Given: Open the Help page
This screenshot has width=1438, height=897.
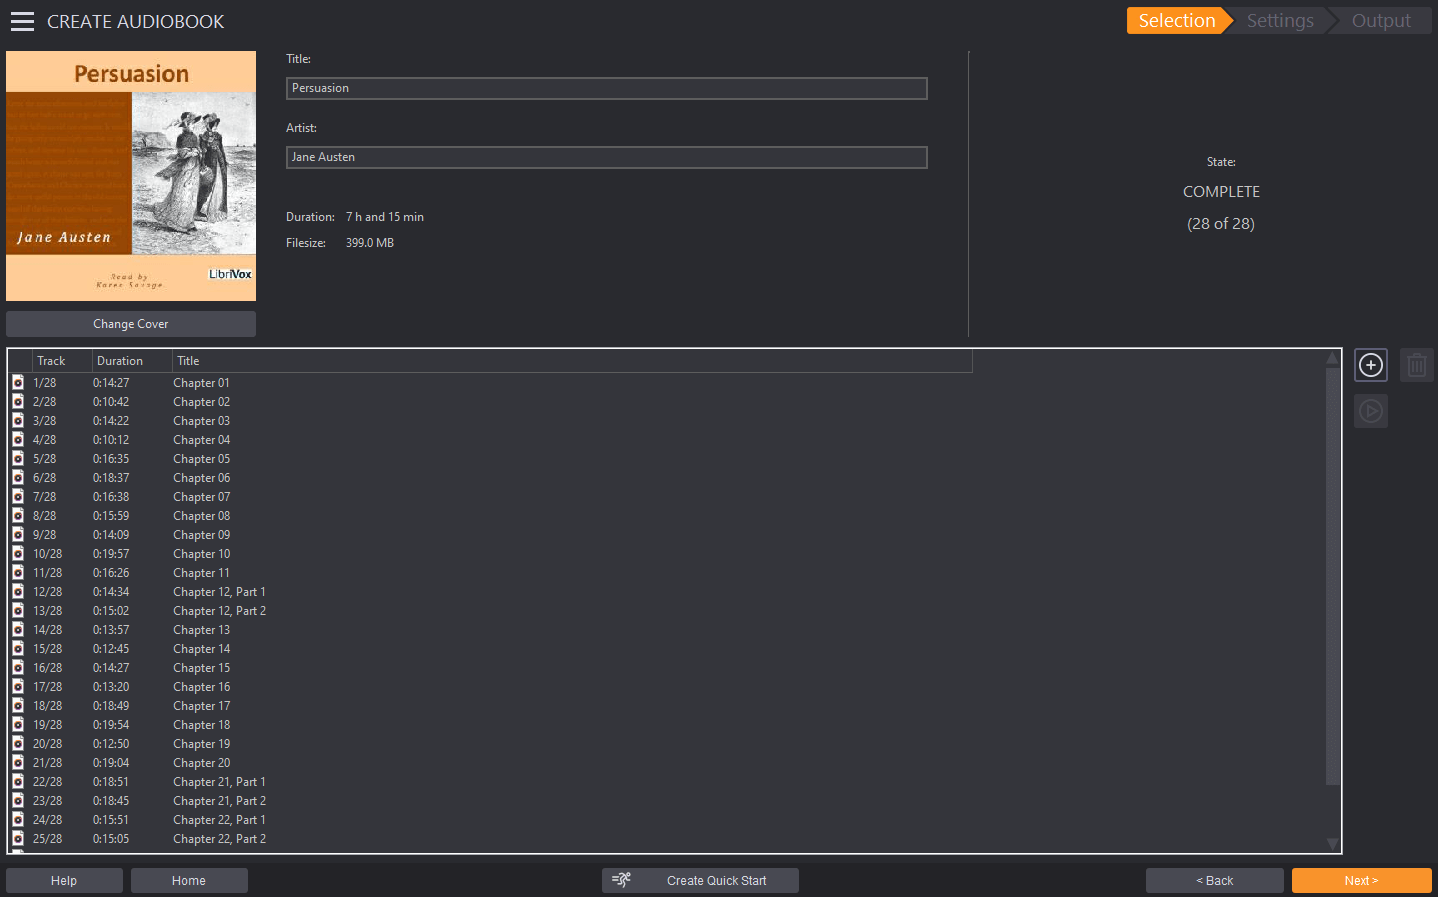Looking at the screenshot, I should 64,880.
